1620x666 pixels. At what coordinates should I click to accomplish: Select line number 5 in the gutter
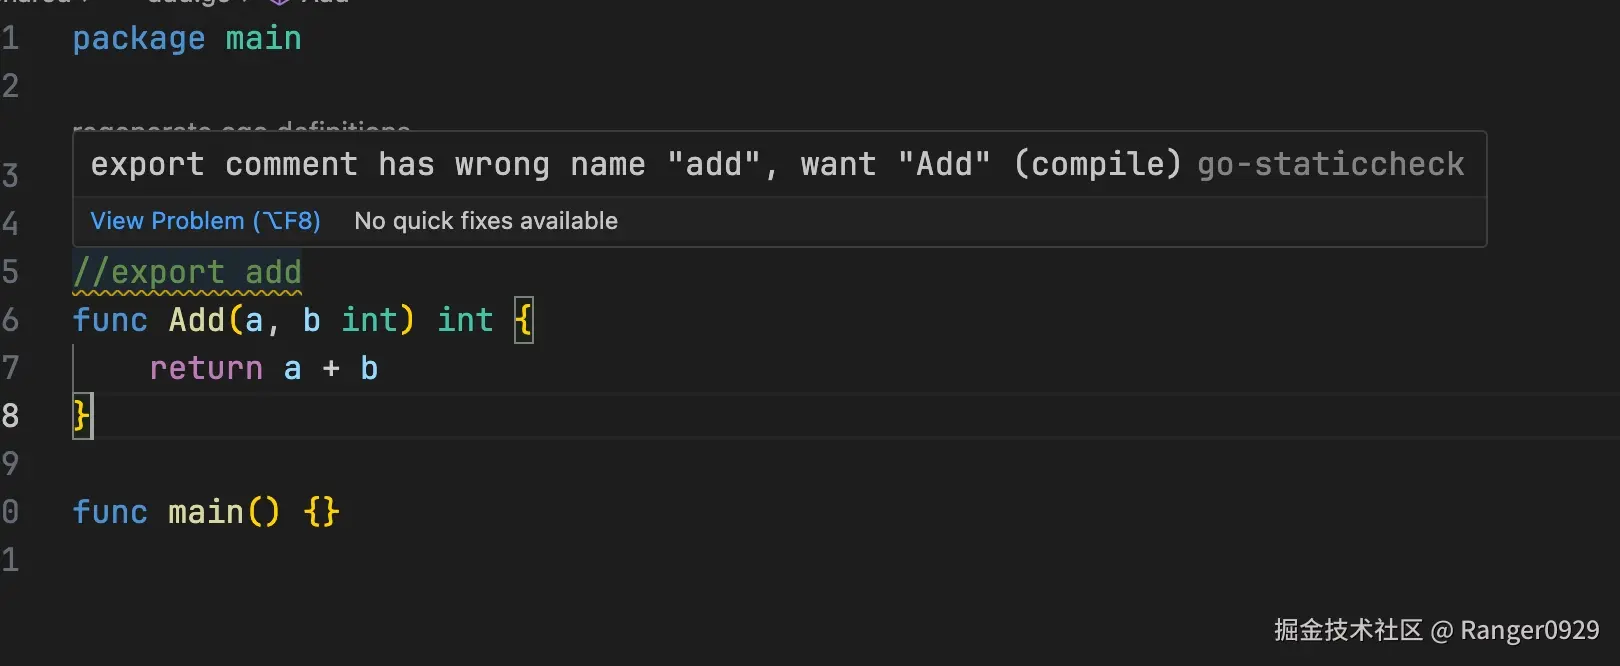pos(10,272)
